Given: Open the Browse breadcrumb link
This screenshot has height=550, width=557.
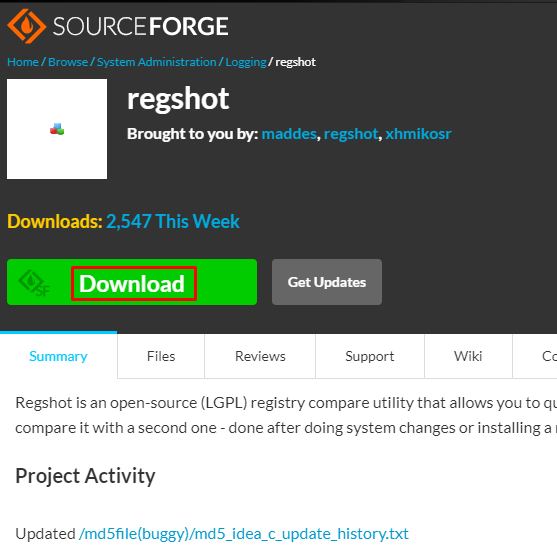Looking at the screenshot, I should point(68,62).
